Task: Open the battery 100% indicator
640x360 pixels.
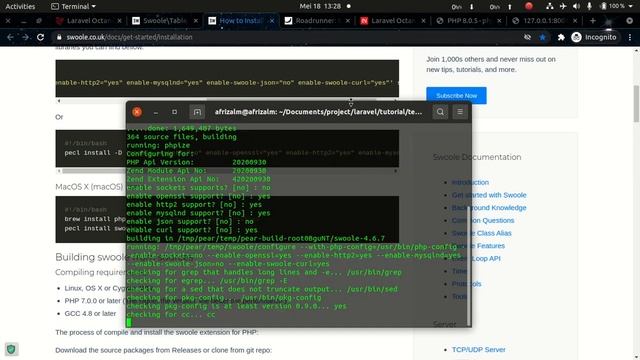Action: (x=612, y=6)
